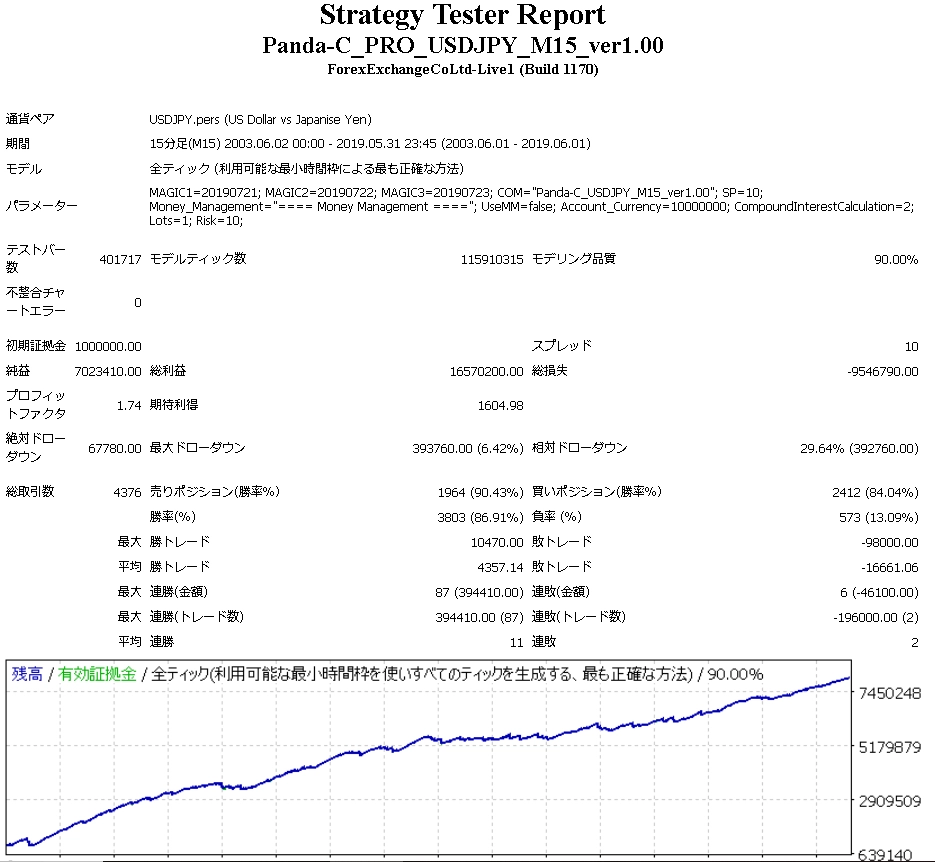Select average profit trade 4357.14
The height and width of the screenshot is (862, 935).
pos(500,568)
